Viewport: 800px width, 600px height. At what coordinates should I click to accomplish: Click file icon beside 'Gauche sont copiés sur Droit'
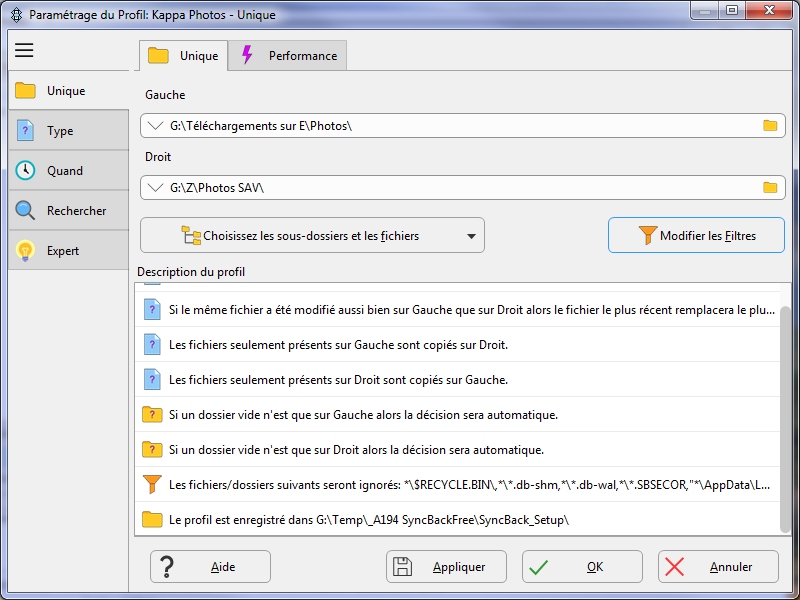pos(152,344)
